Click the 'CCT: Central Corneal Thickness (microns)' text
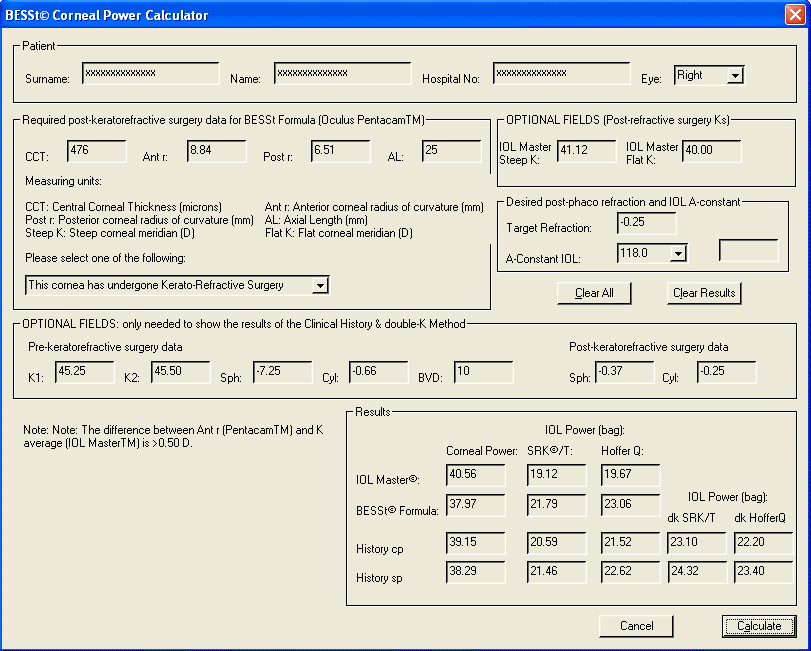811x651 pixels. click(124, 207)
